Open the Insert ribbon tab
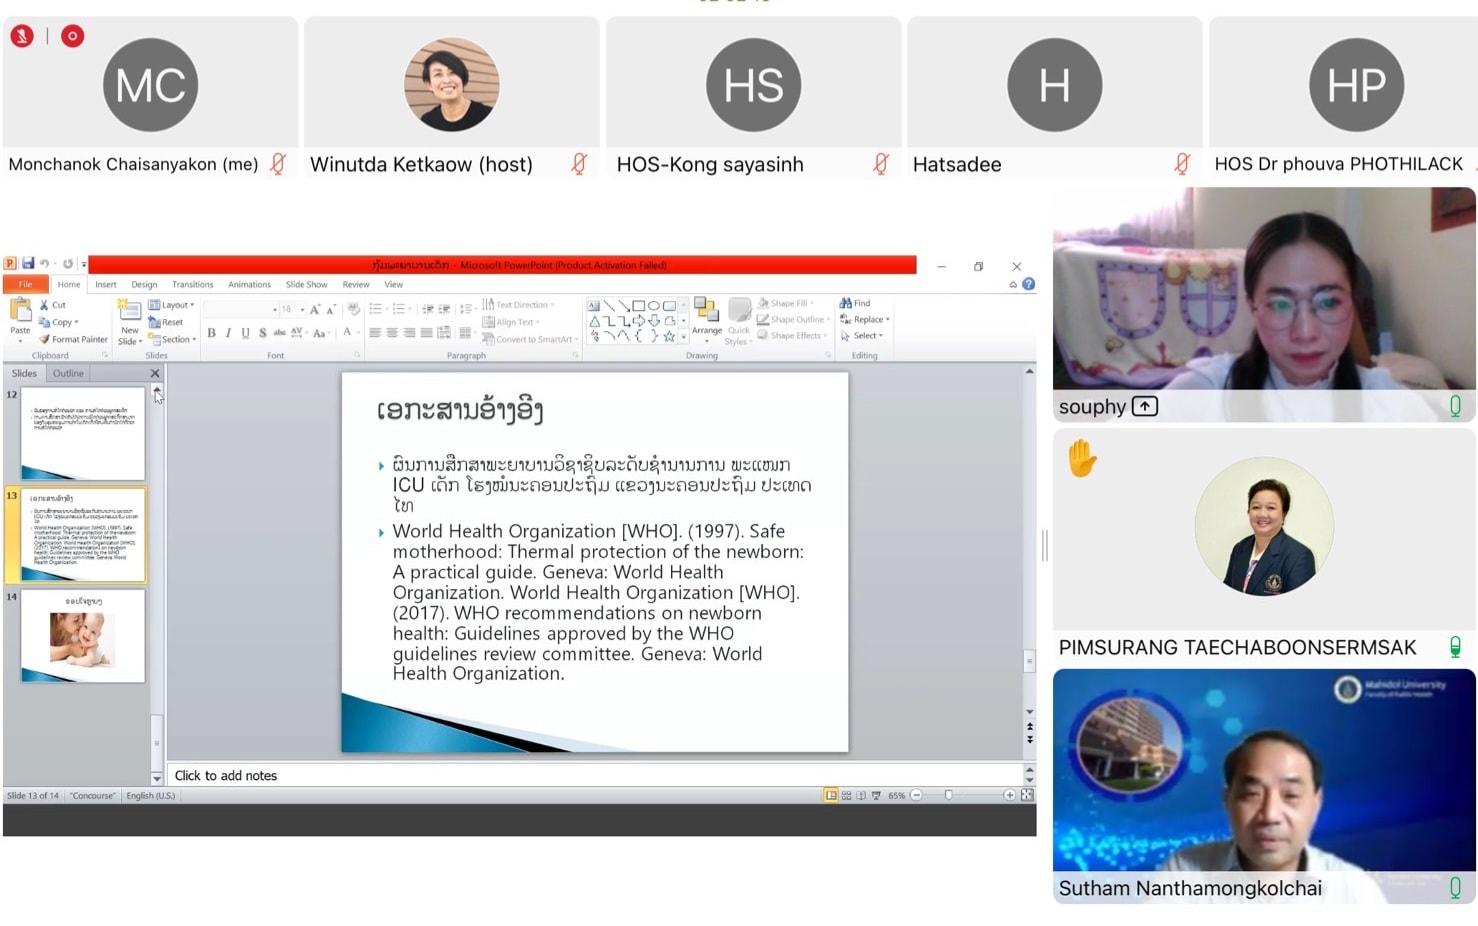The height and width of the screenshot is (926, 1478). [106, 284]
